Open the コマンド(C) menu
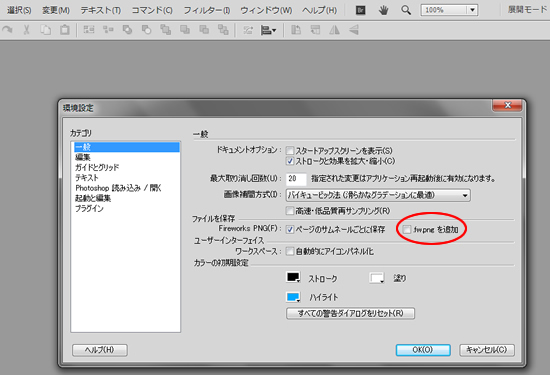 tap(152, 10)
